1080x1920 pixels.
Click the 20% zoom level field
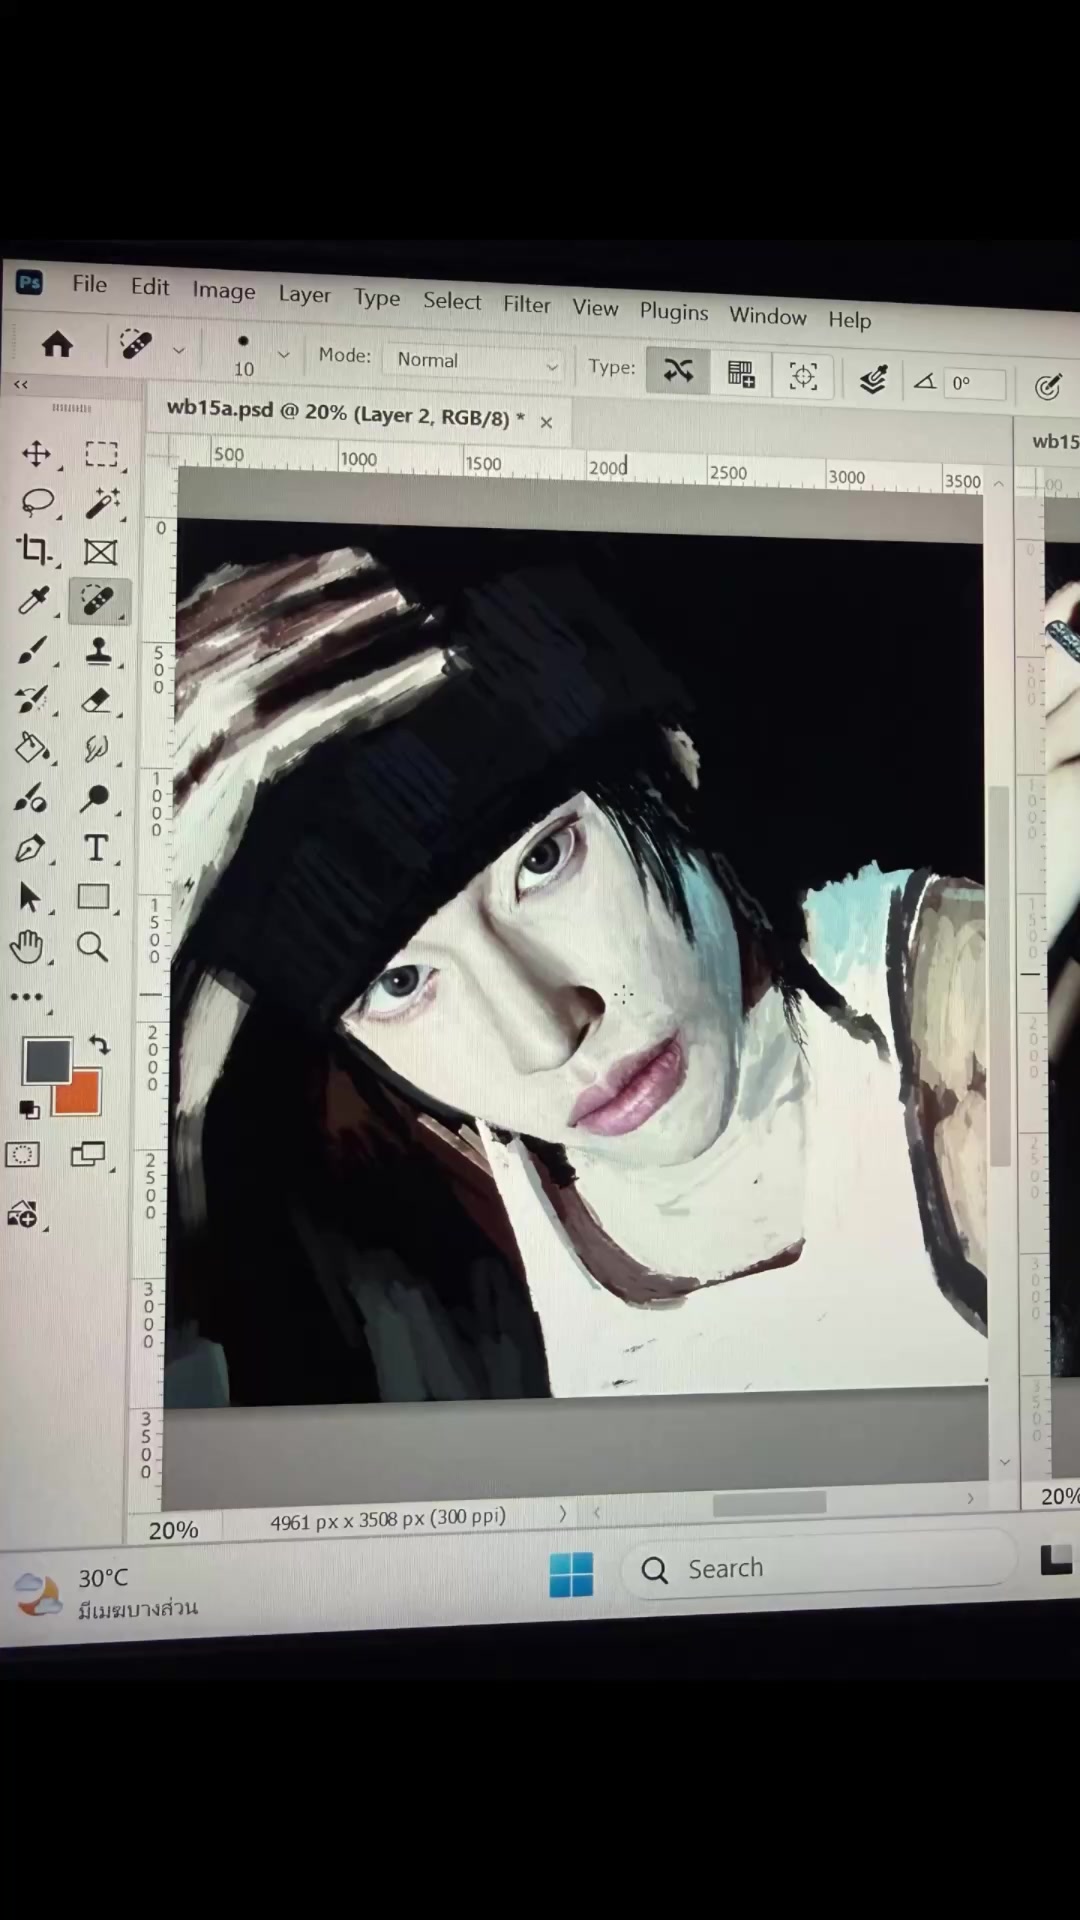click(x=174, y=1530)
